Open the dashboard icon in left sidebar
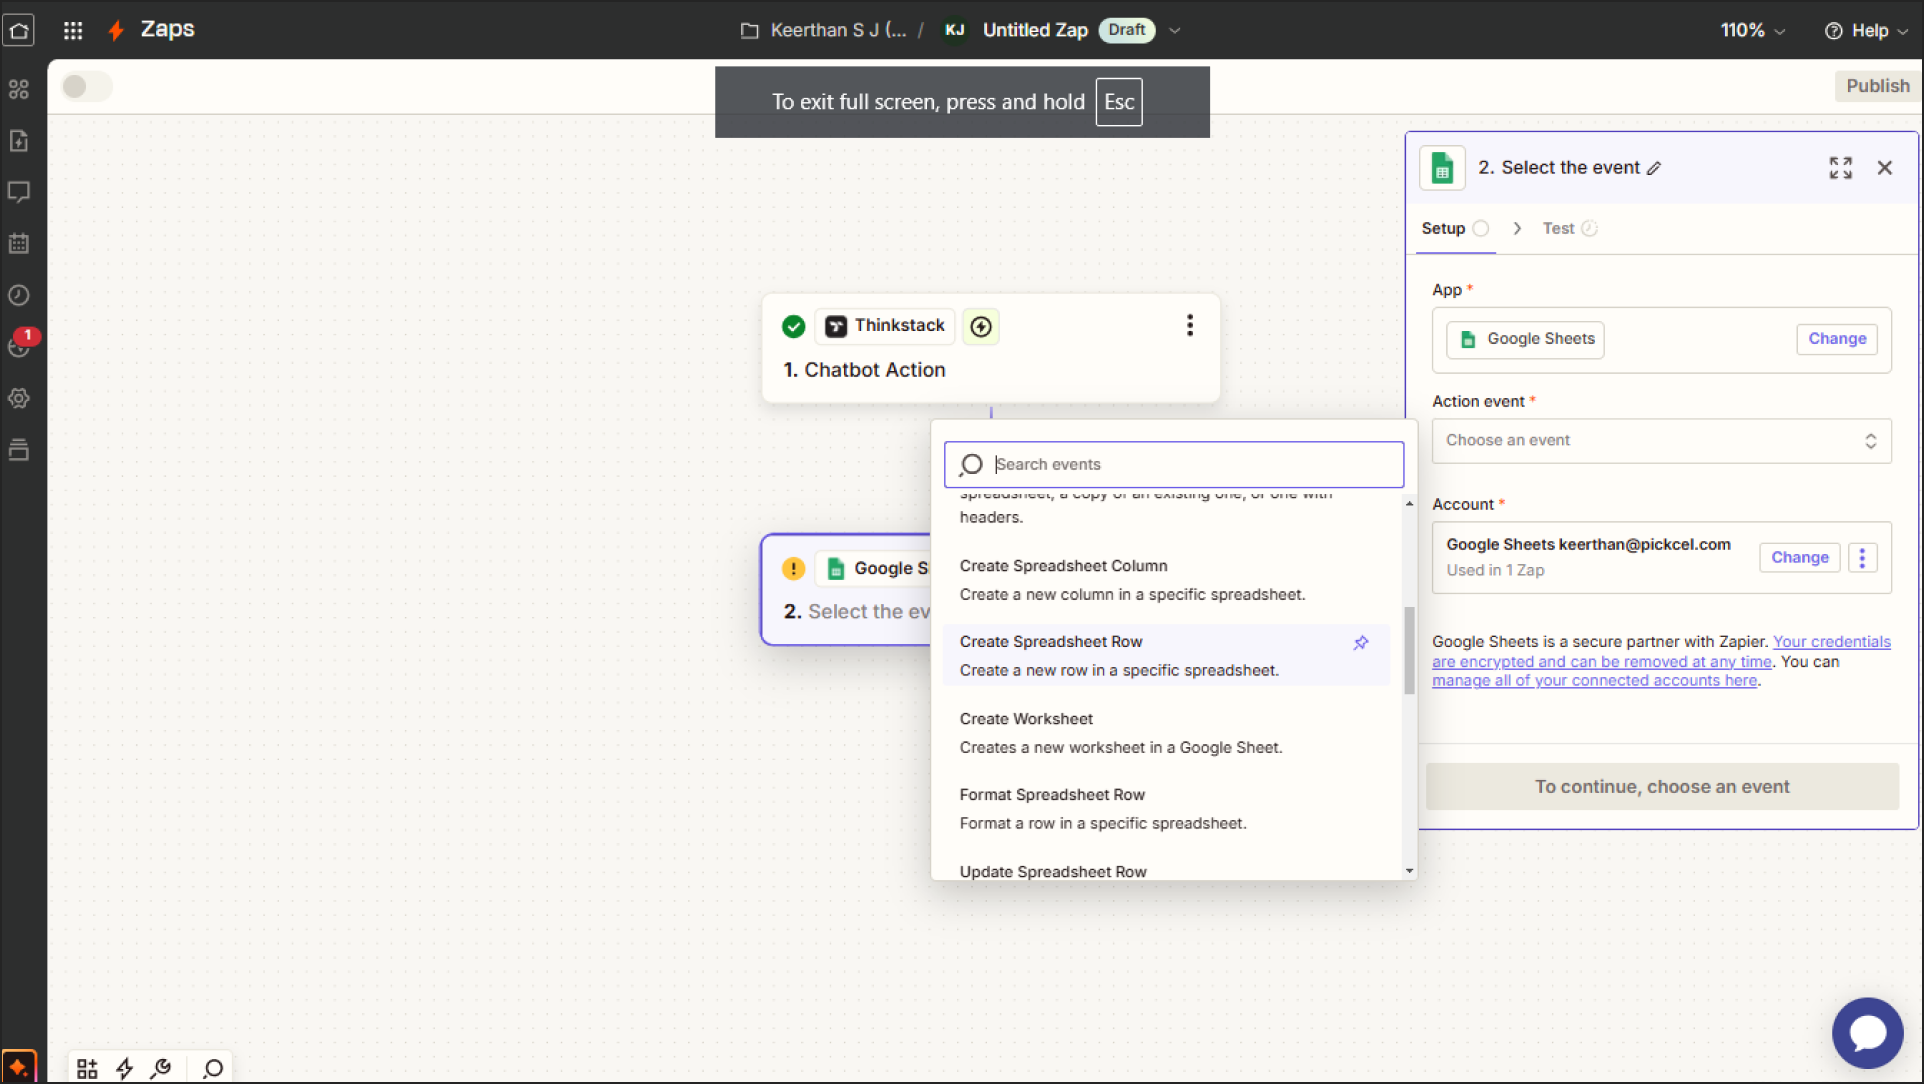The image size is (1924, 1084). click(x=19, y=89)
